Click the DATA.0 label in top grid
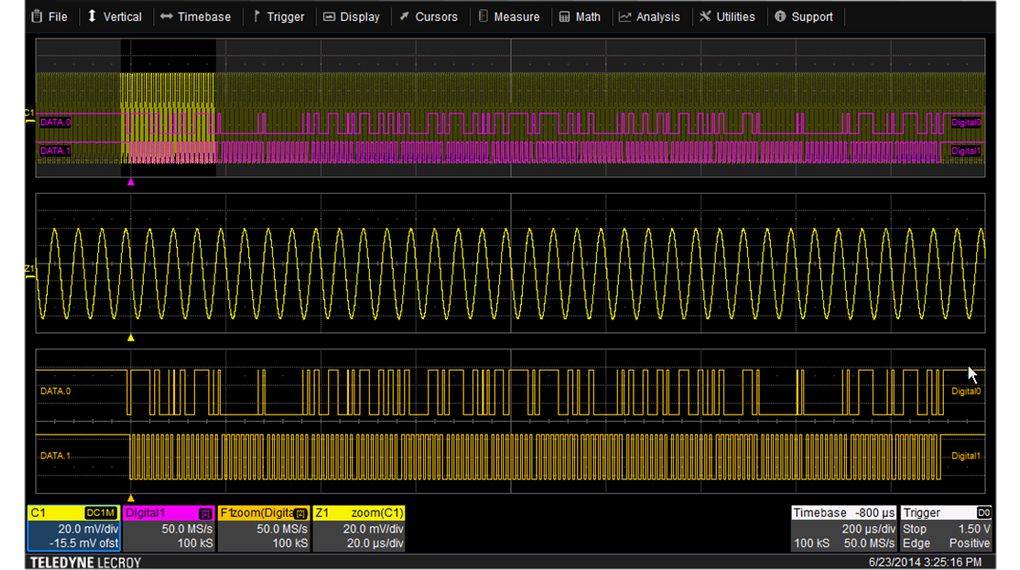Screen dimensions: 1020x570 pos(55,122)
